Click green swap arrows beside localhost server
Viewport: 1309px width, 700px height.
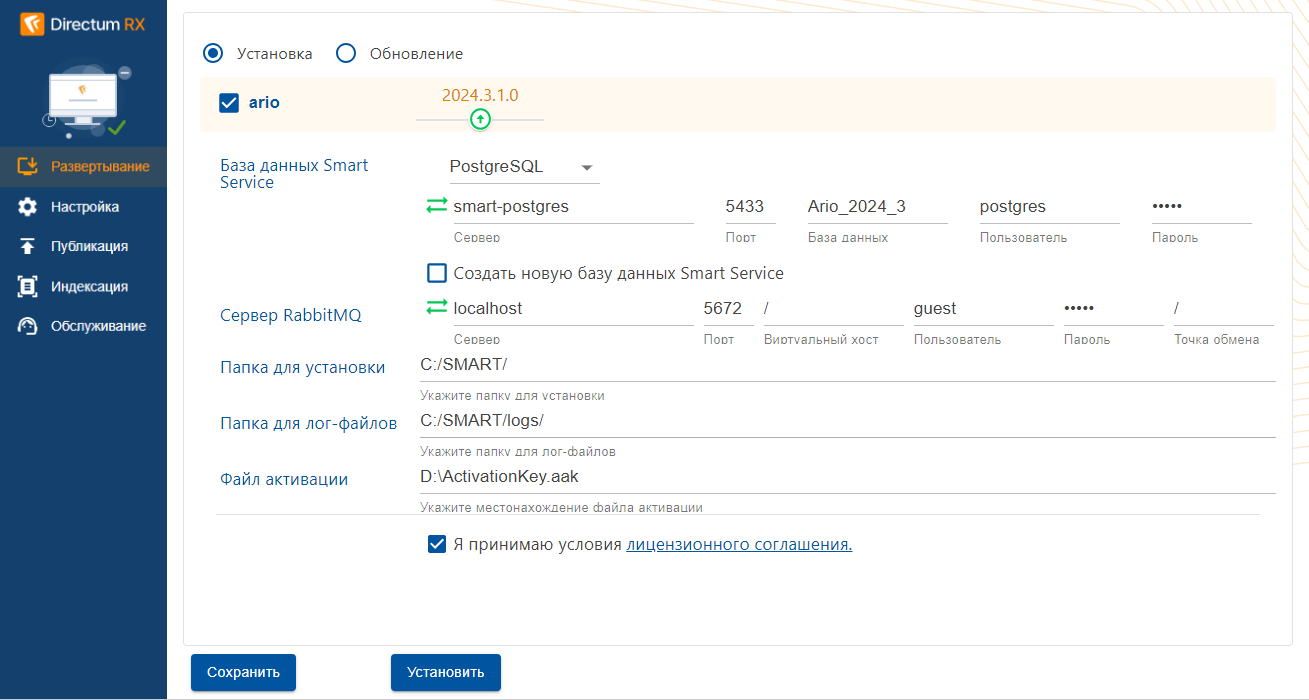[437, 308]
